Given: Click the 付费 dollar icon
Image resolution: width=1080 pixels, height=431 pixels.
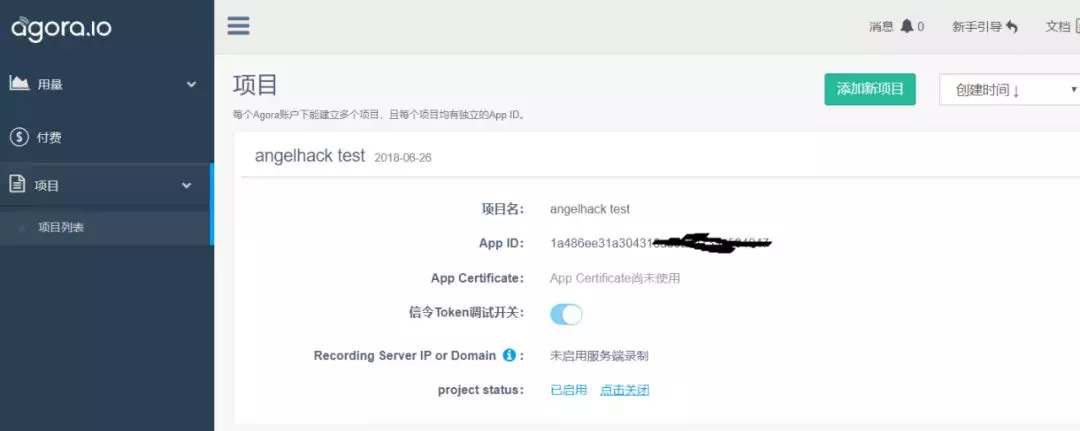Looking at the screenshot, I should 19,137.
